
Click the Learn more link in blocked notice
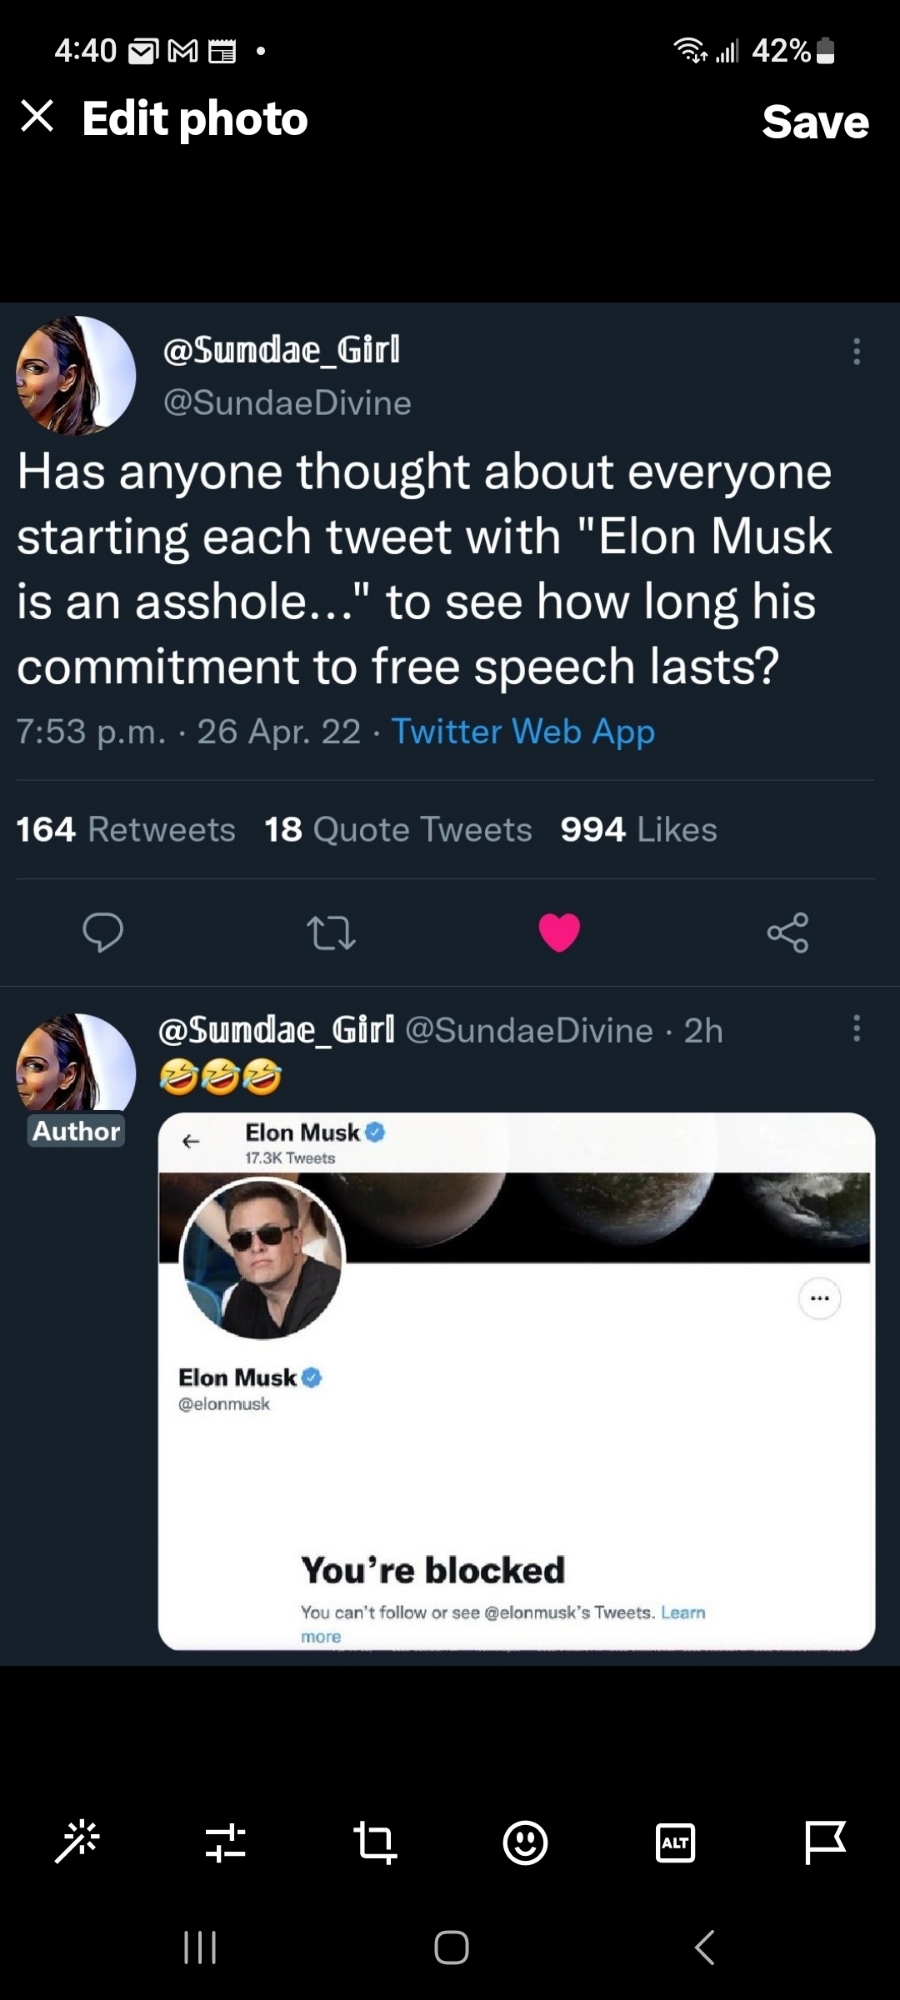click(x=683, y=1612)
